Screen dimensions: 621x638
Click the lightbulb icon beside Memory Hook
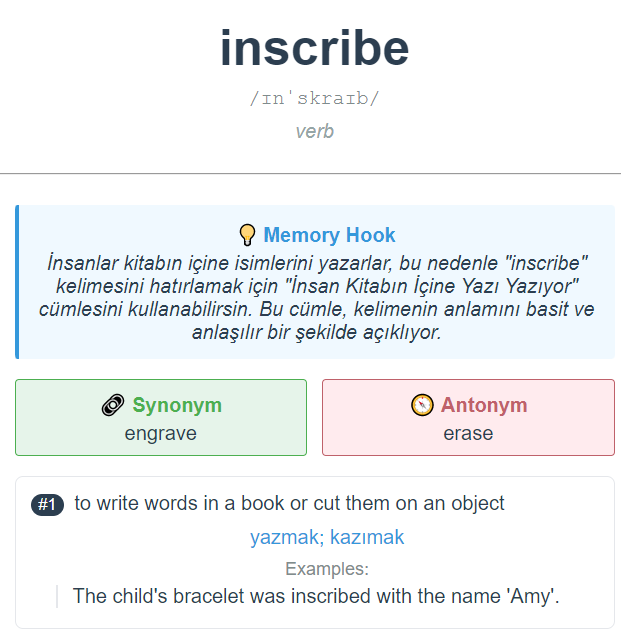[247, 235]
